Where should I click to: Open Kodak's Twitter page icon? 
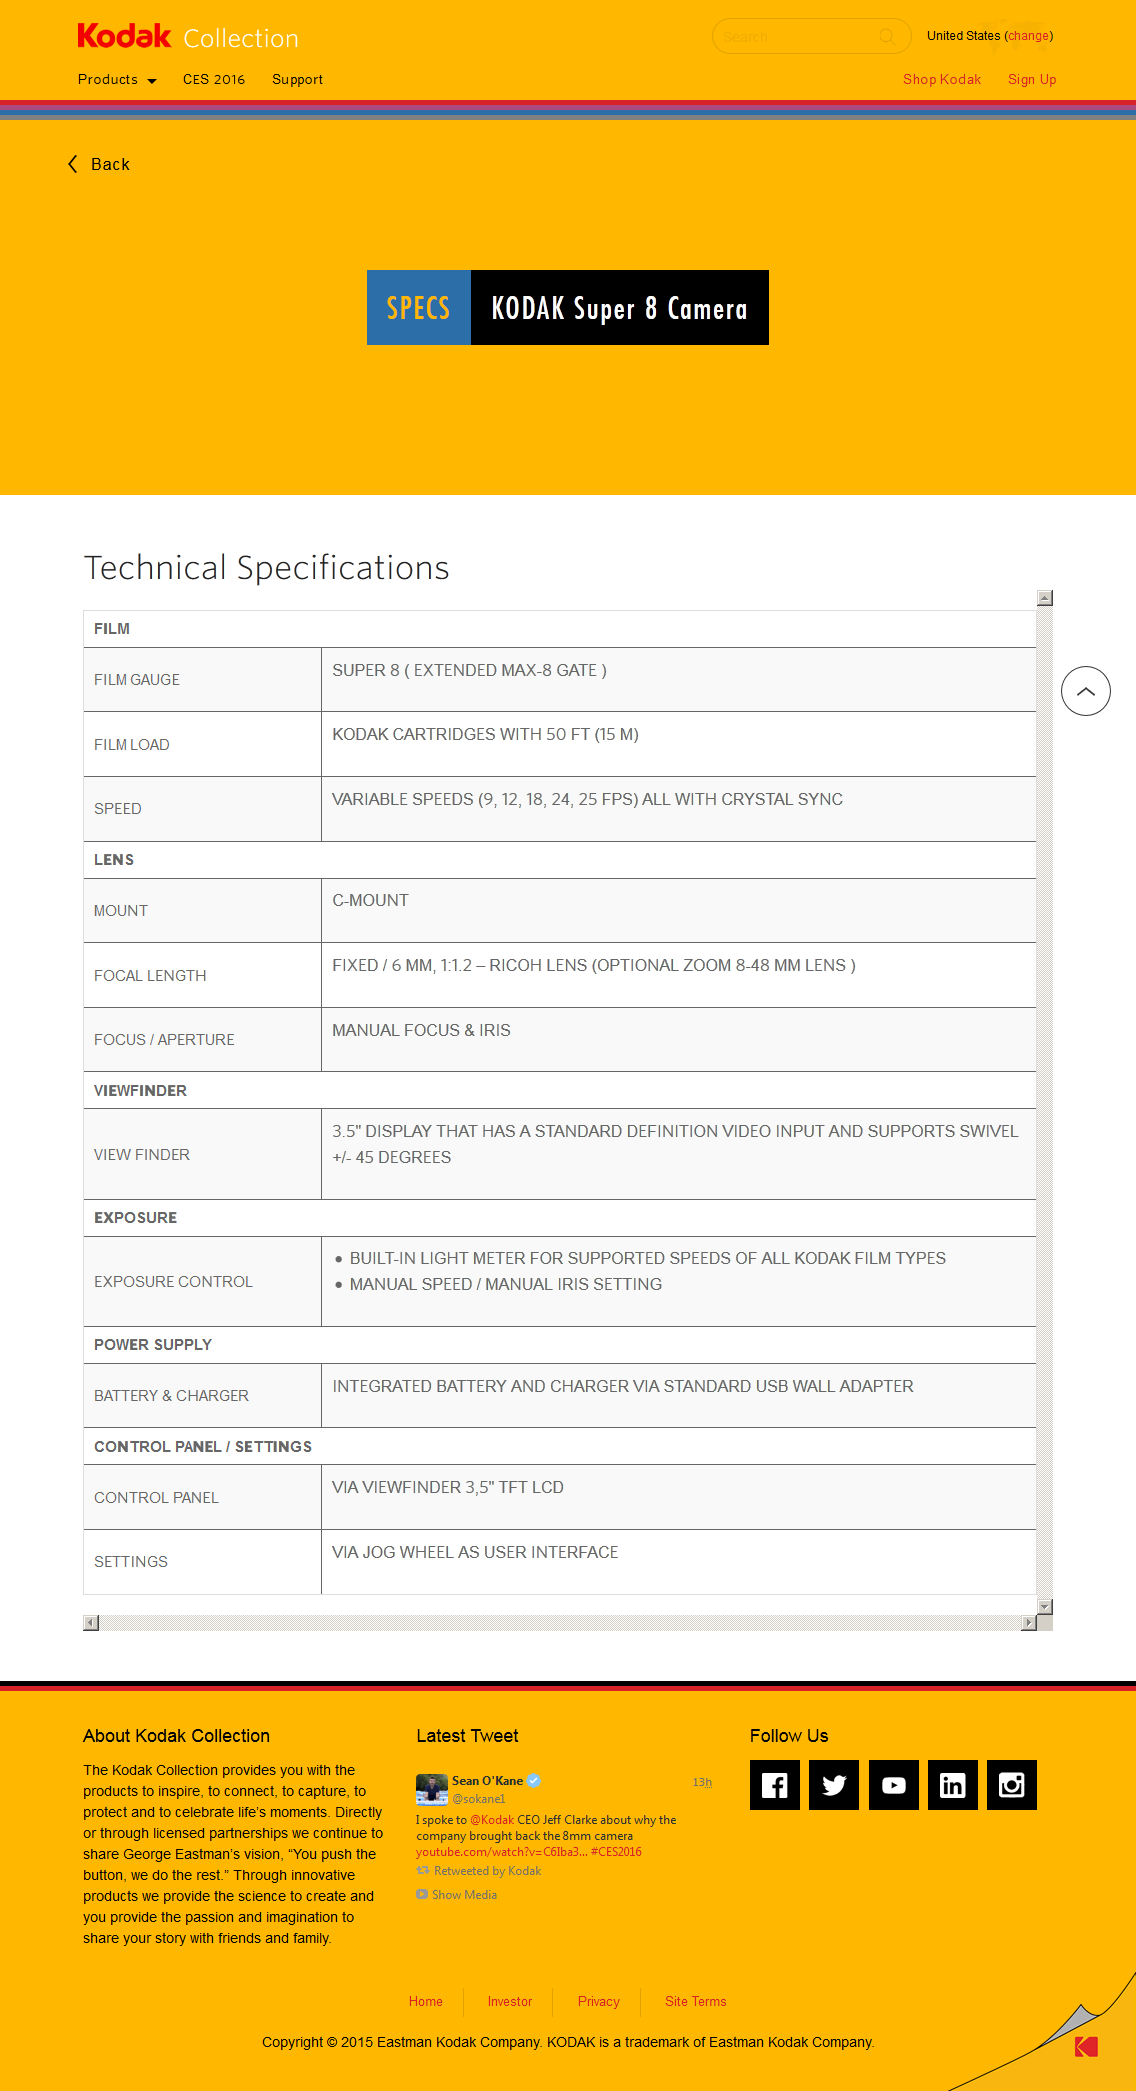pos(834,1785)
